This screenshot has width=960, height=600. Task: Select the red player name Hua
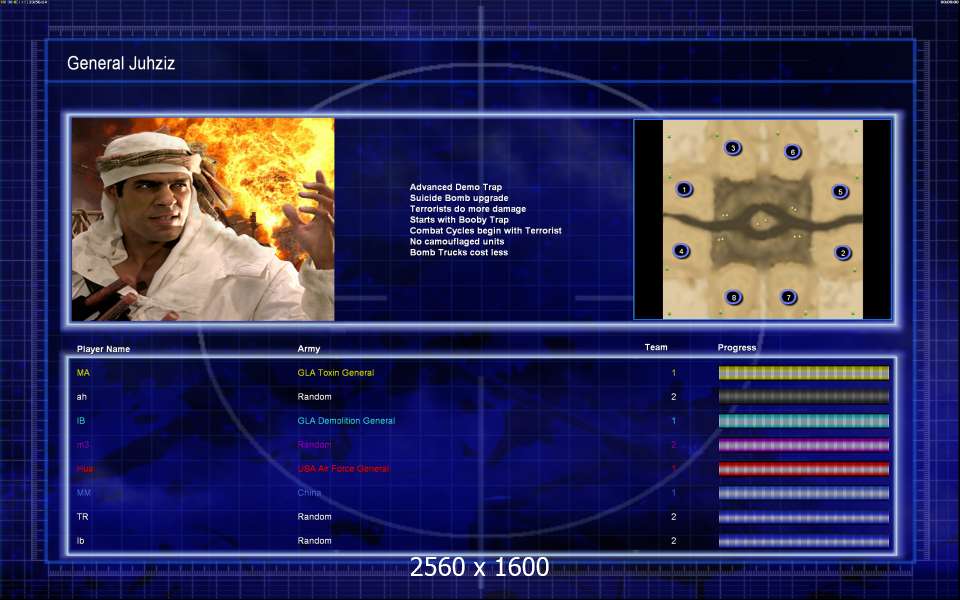(85, 468)
